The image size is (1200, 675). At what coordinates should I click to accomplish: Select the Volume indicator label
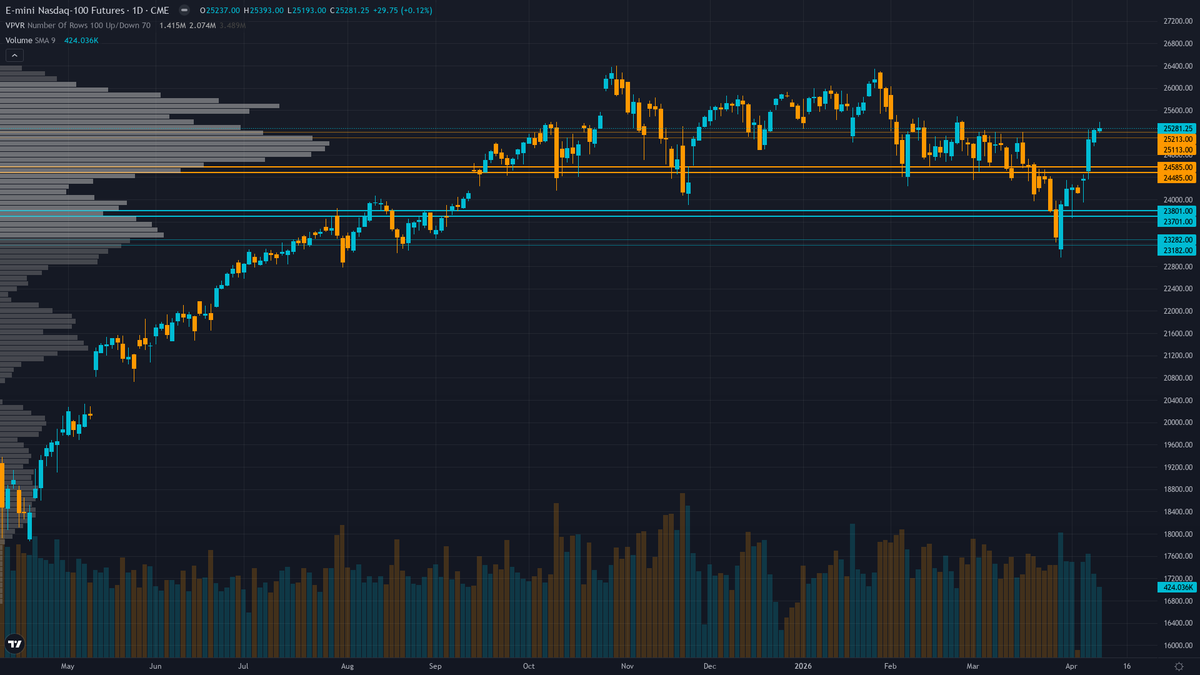click(18, 40)
